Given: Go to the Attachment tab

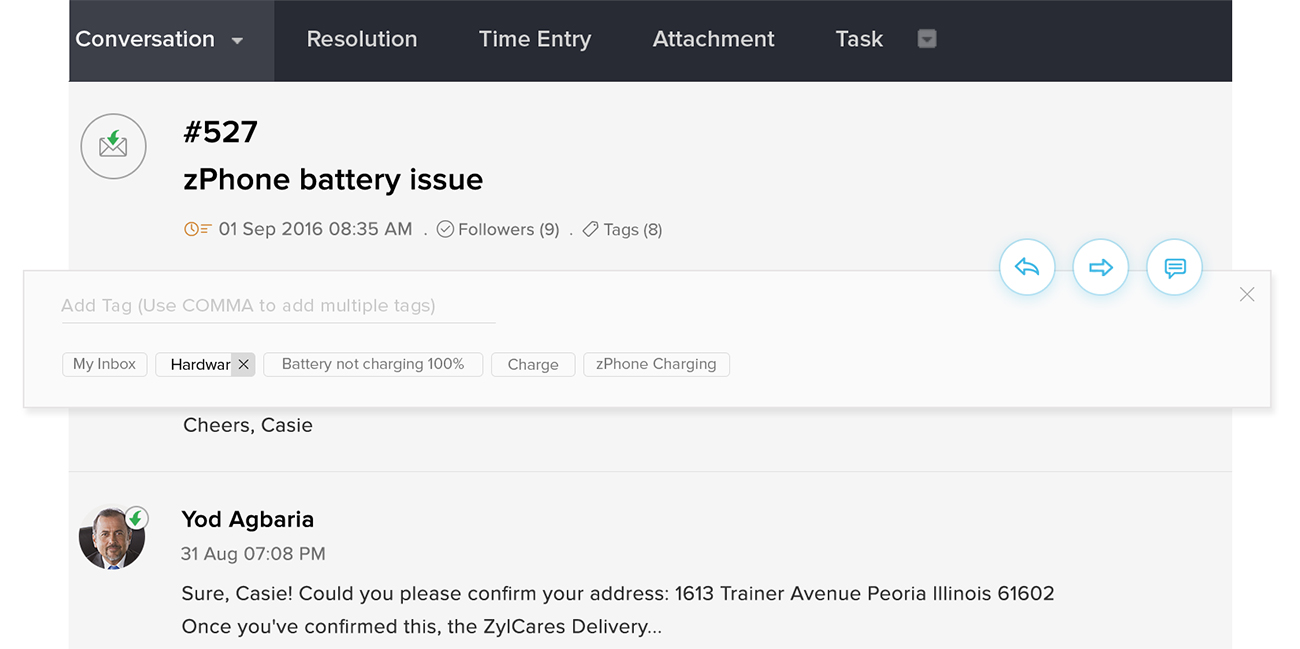Looking at the screenshot, I should (x=713, y=39).
